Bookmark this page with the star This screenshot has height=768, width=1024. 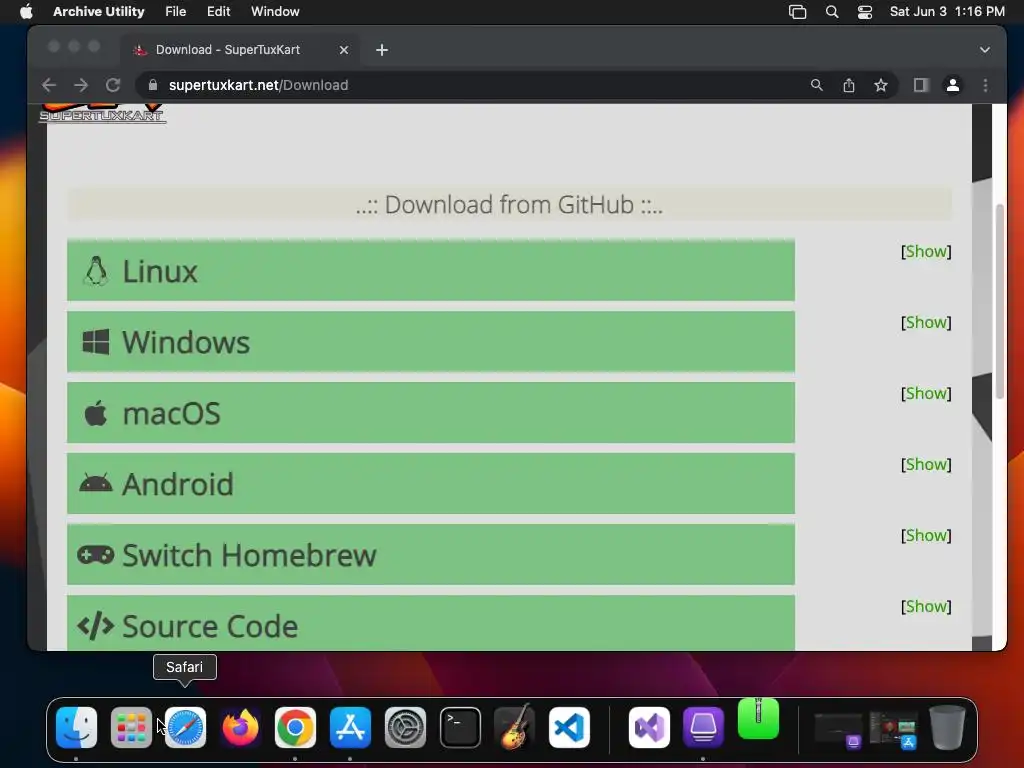coord(881,85)
